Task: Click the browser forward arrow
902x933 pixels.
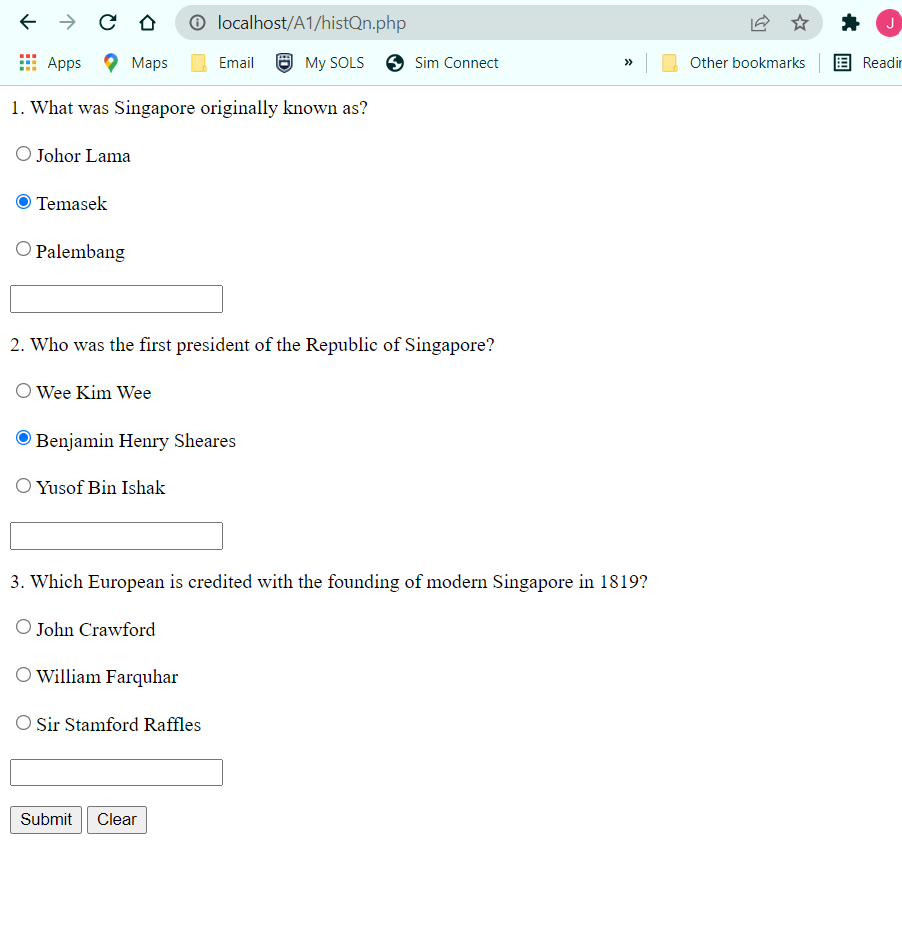Action: (68, 23)
